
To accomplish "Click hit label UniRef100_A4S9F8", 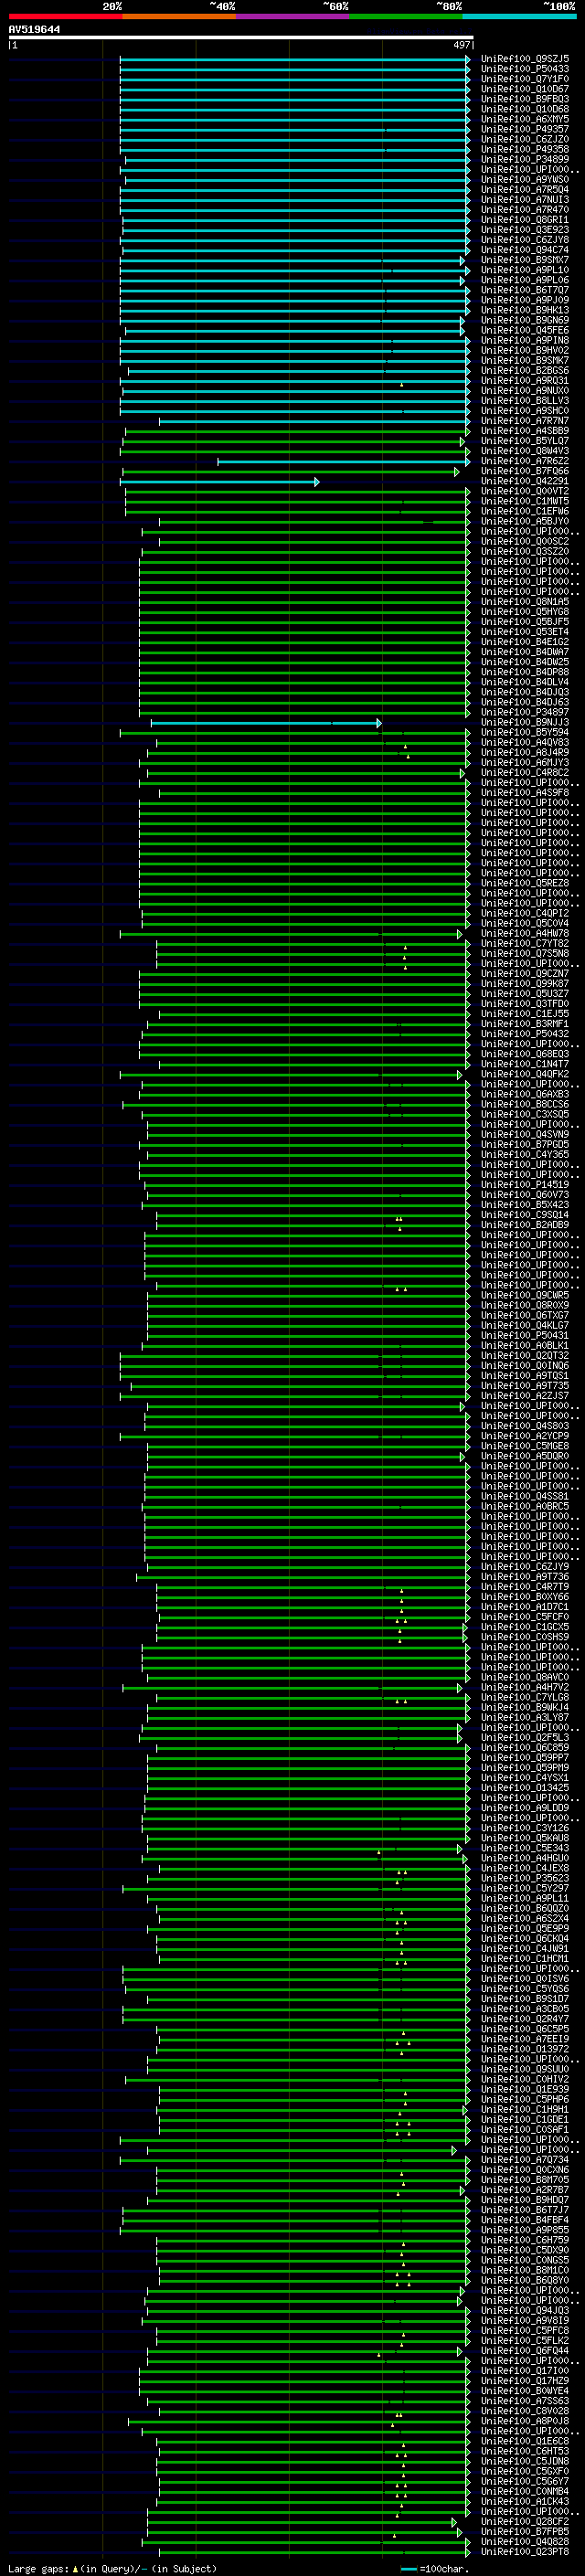I will point(525,793).
